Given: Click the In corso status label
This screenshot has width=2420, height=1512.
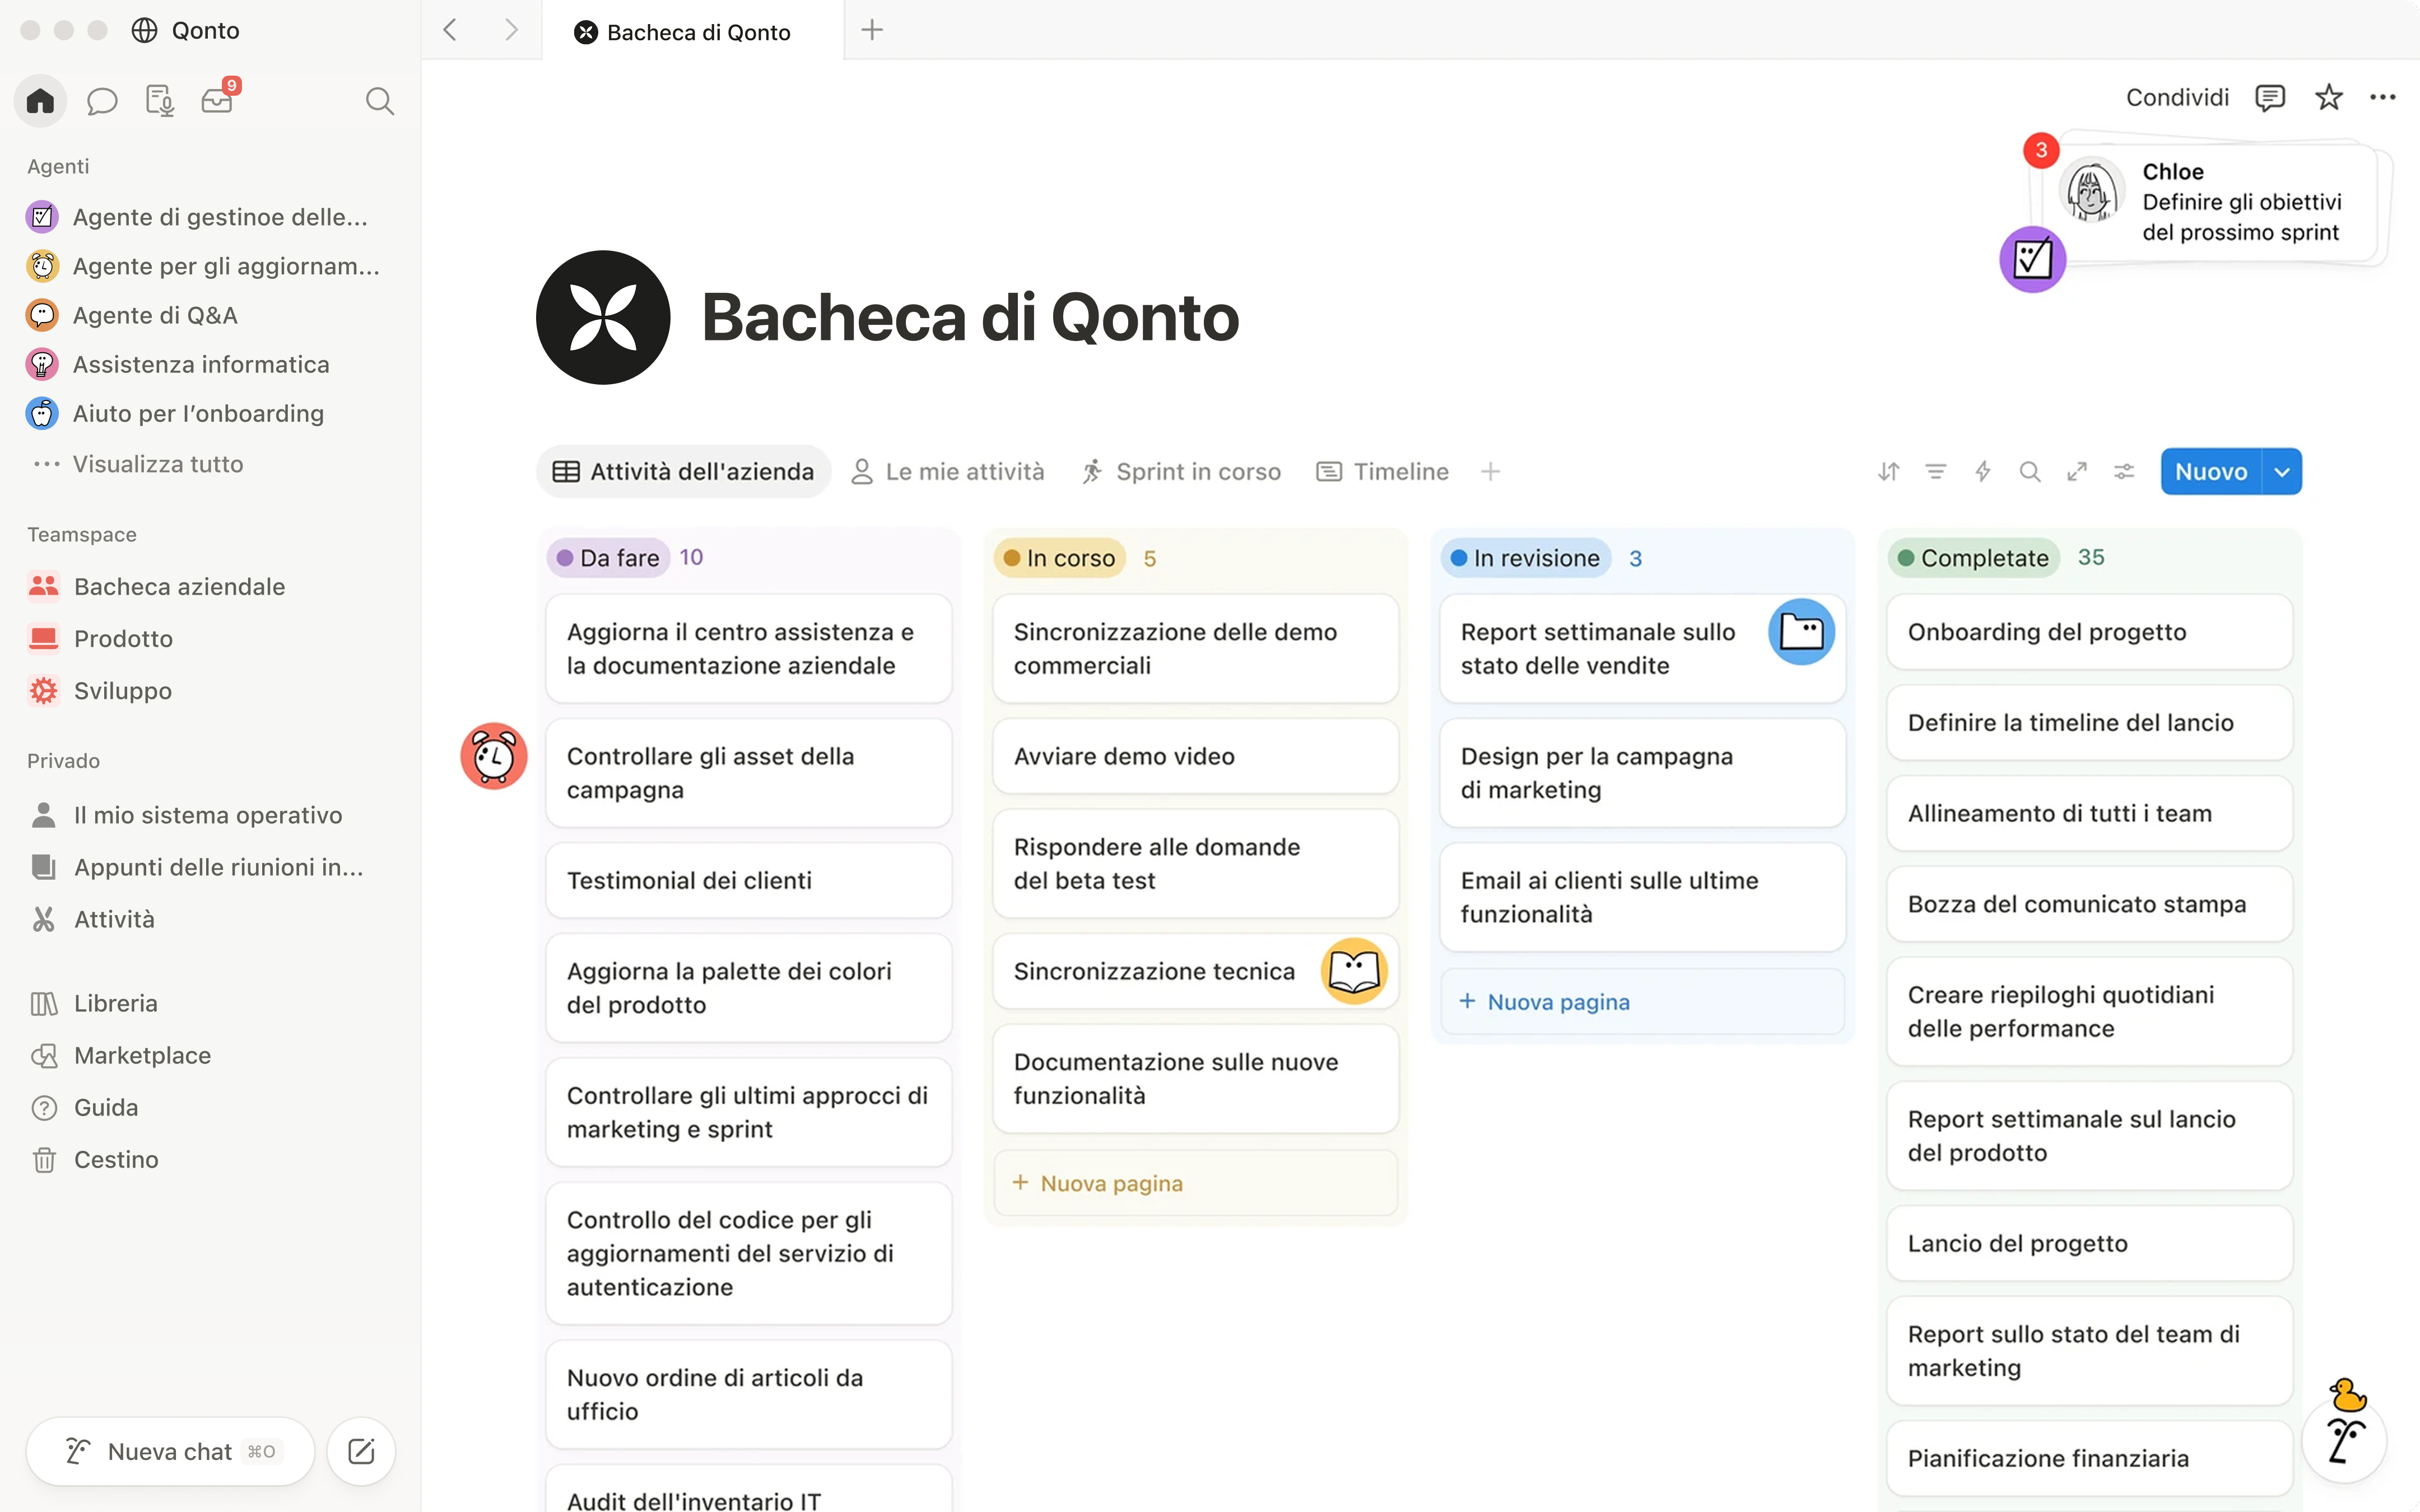Looking at the screenshot, I should (x=1059, y=558).
